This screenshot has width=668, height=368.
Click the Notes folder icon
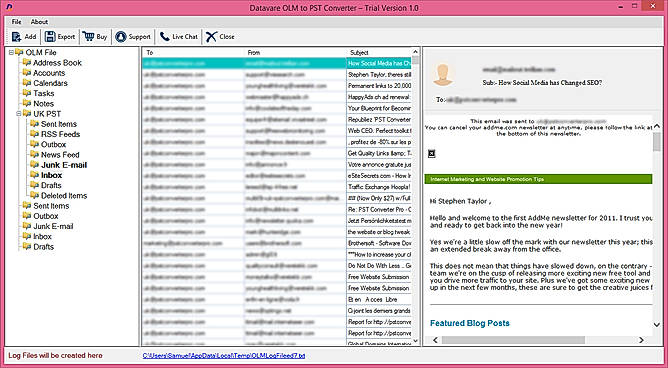click(27, 104)
